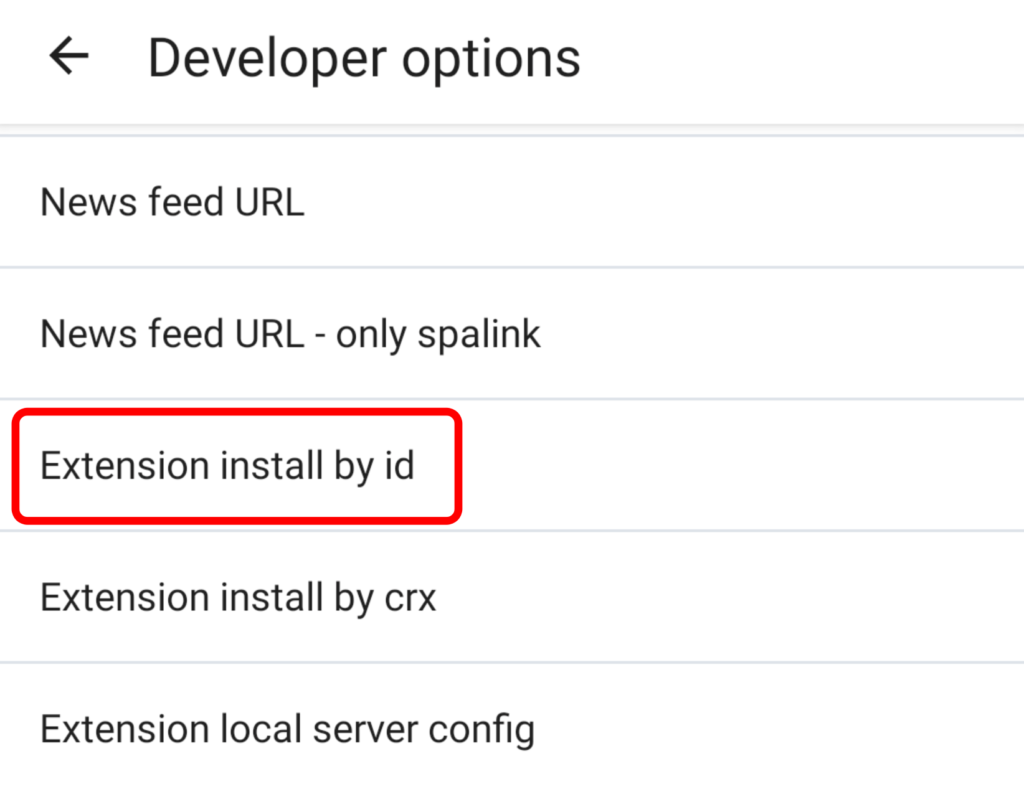
Task: Click the Developer options title
Action: [x=364, y=59]
